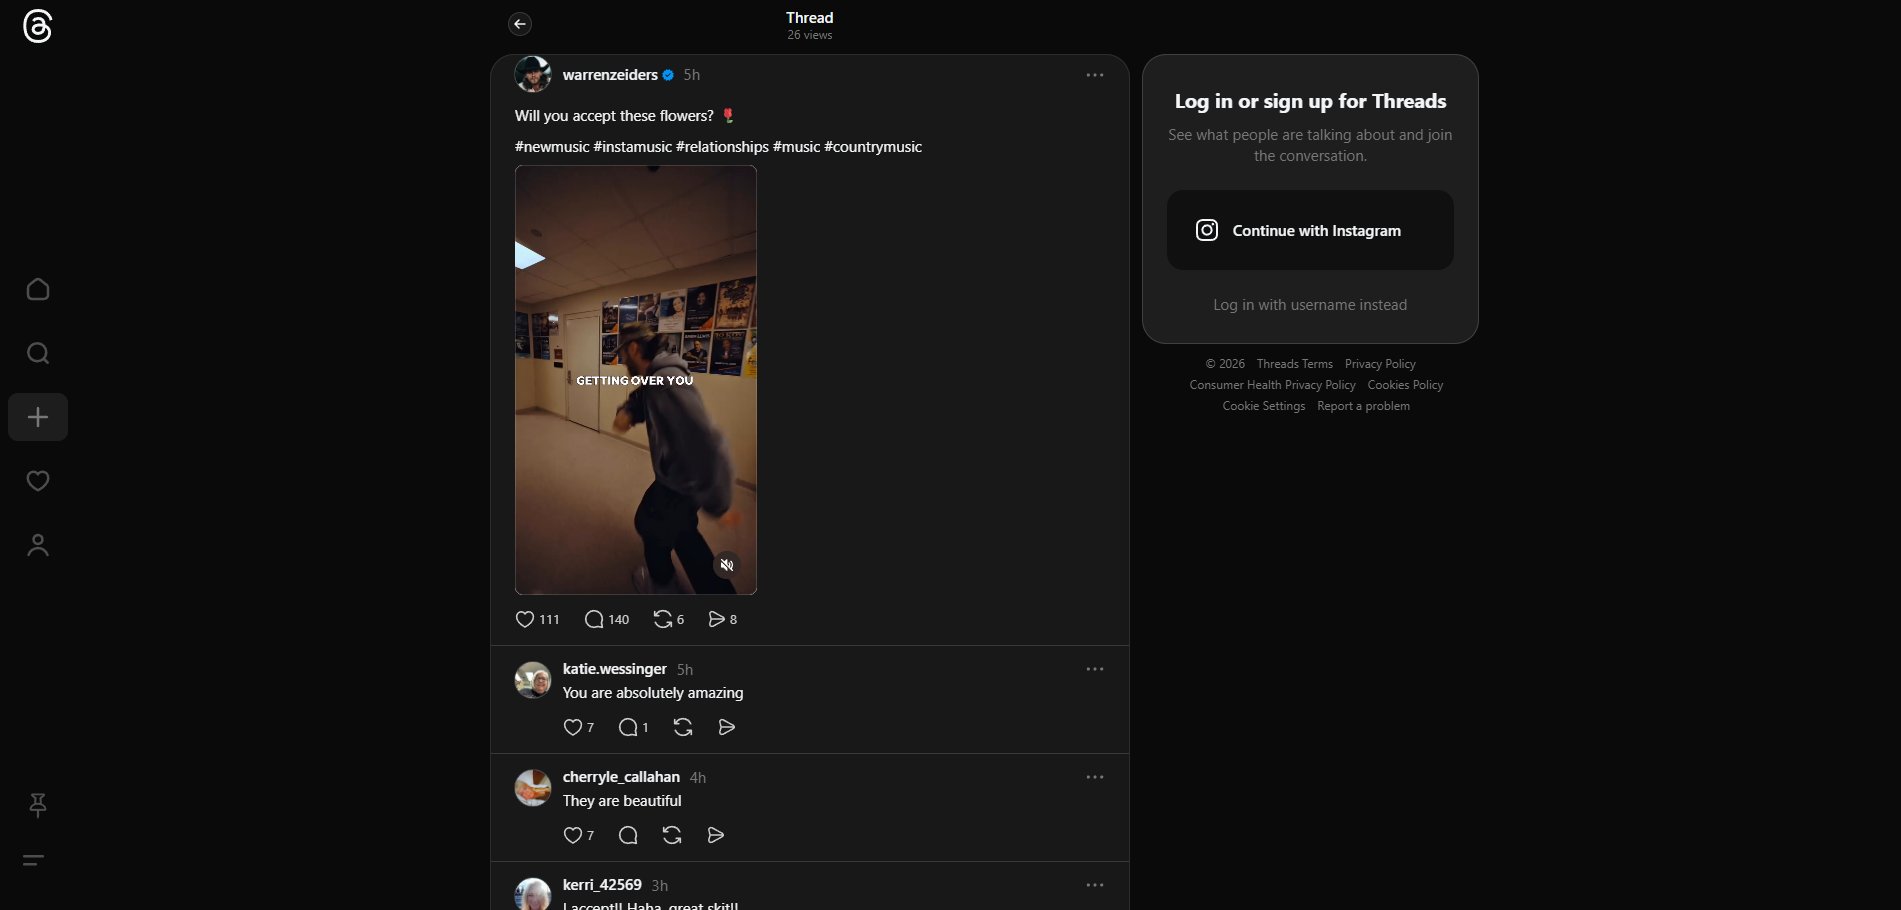Open Activity heart icon in sidebar
The image size is (1901, 910).
(38, 481)
